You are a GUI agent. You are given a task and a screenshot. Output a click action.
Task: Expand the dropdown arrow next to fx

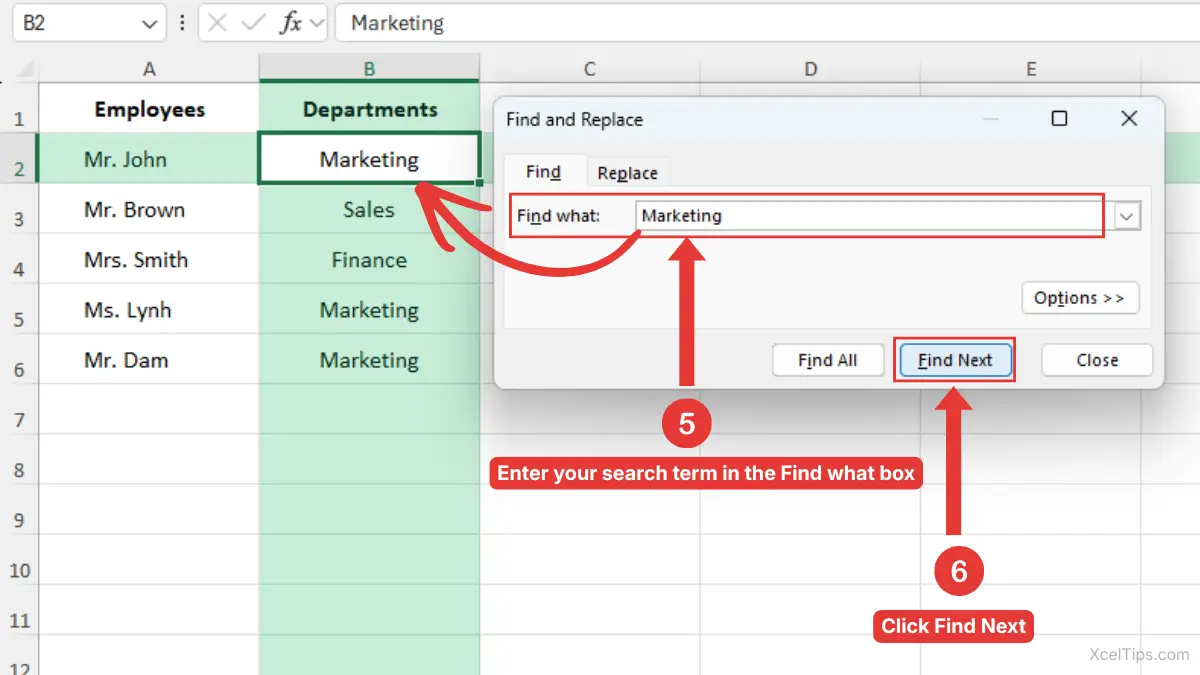pos(316,23)
